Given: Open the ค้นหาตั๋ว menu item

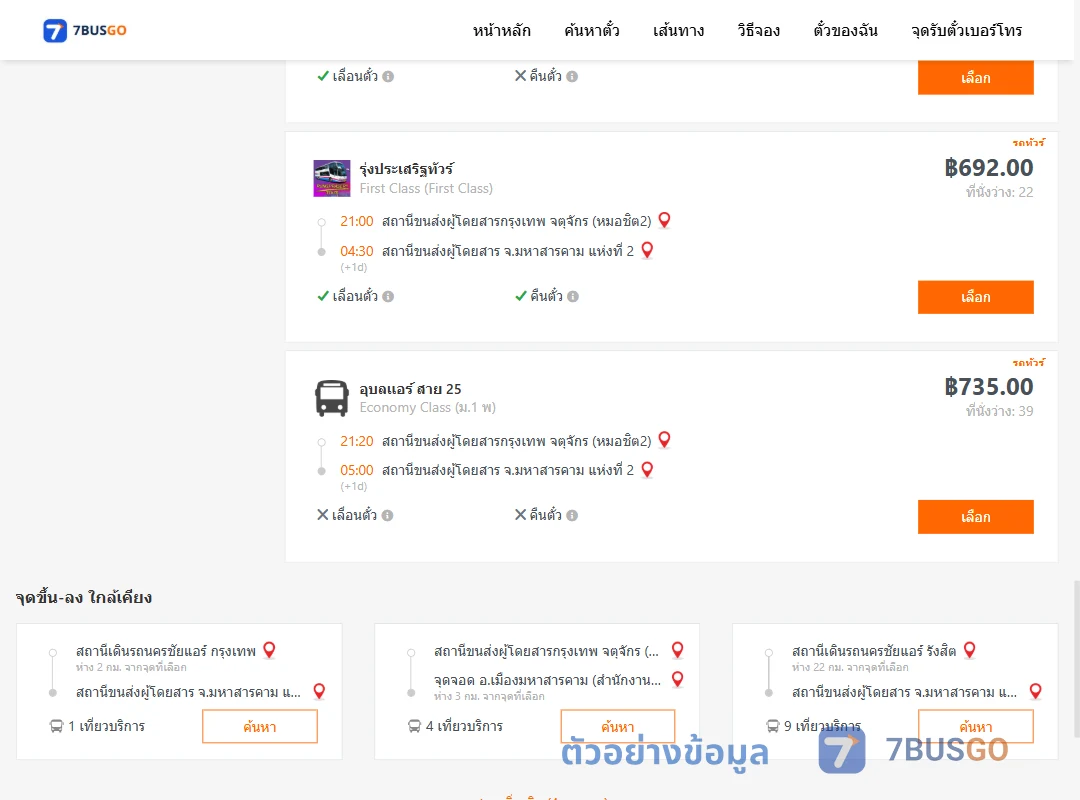Looking at the screenshot, I should click(x=592, y=30).
